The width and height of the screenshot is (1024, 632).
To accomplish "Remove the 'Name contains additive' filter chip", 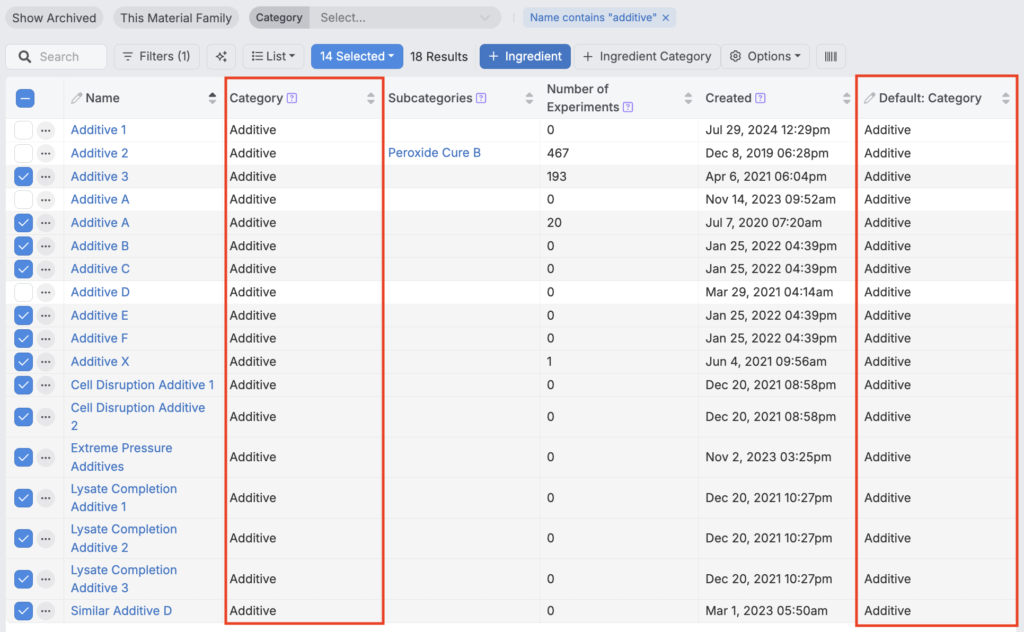I will [667, 18].
